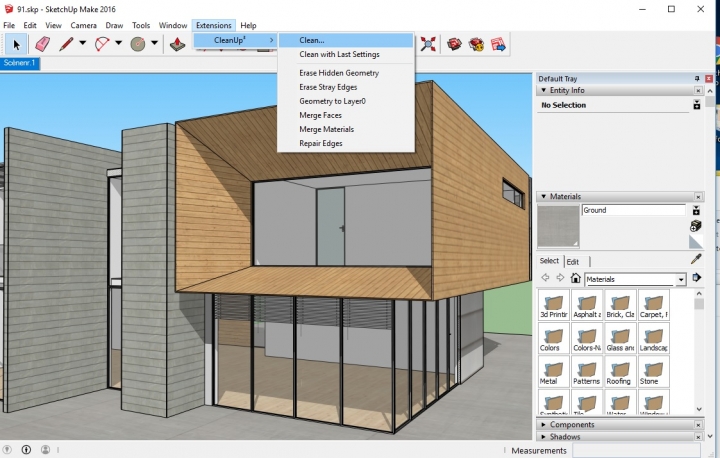Open the Extensions menu
This screenshot has height=458, width=720.
214,25
